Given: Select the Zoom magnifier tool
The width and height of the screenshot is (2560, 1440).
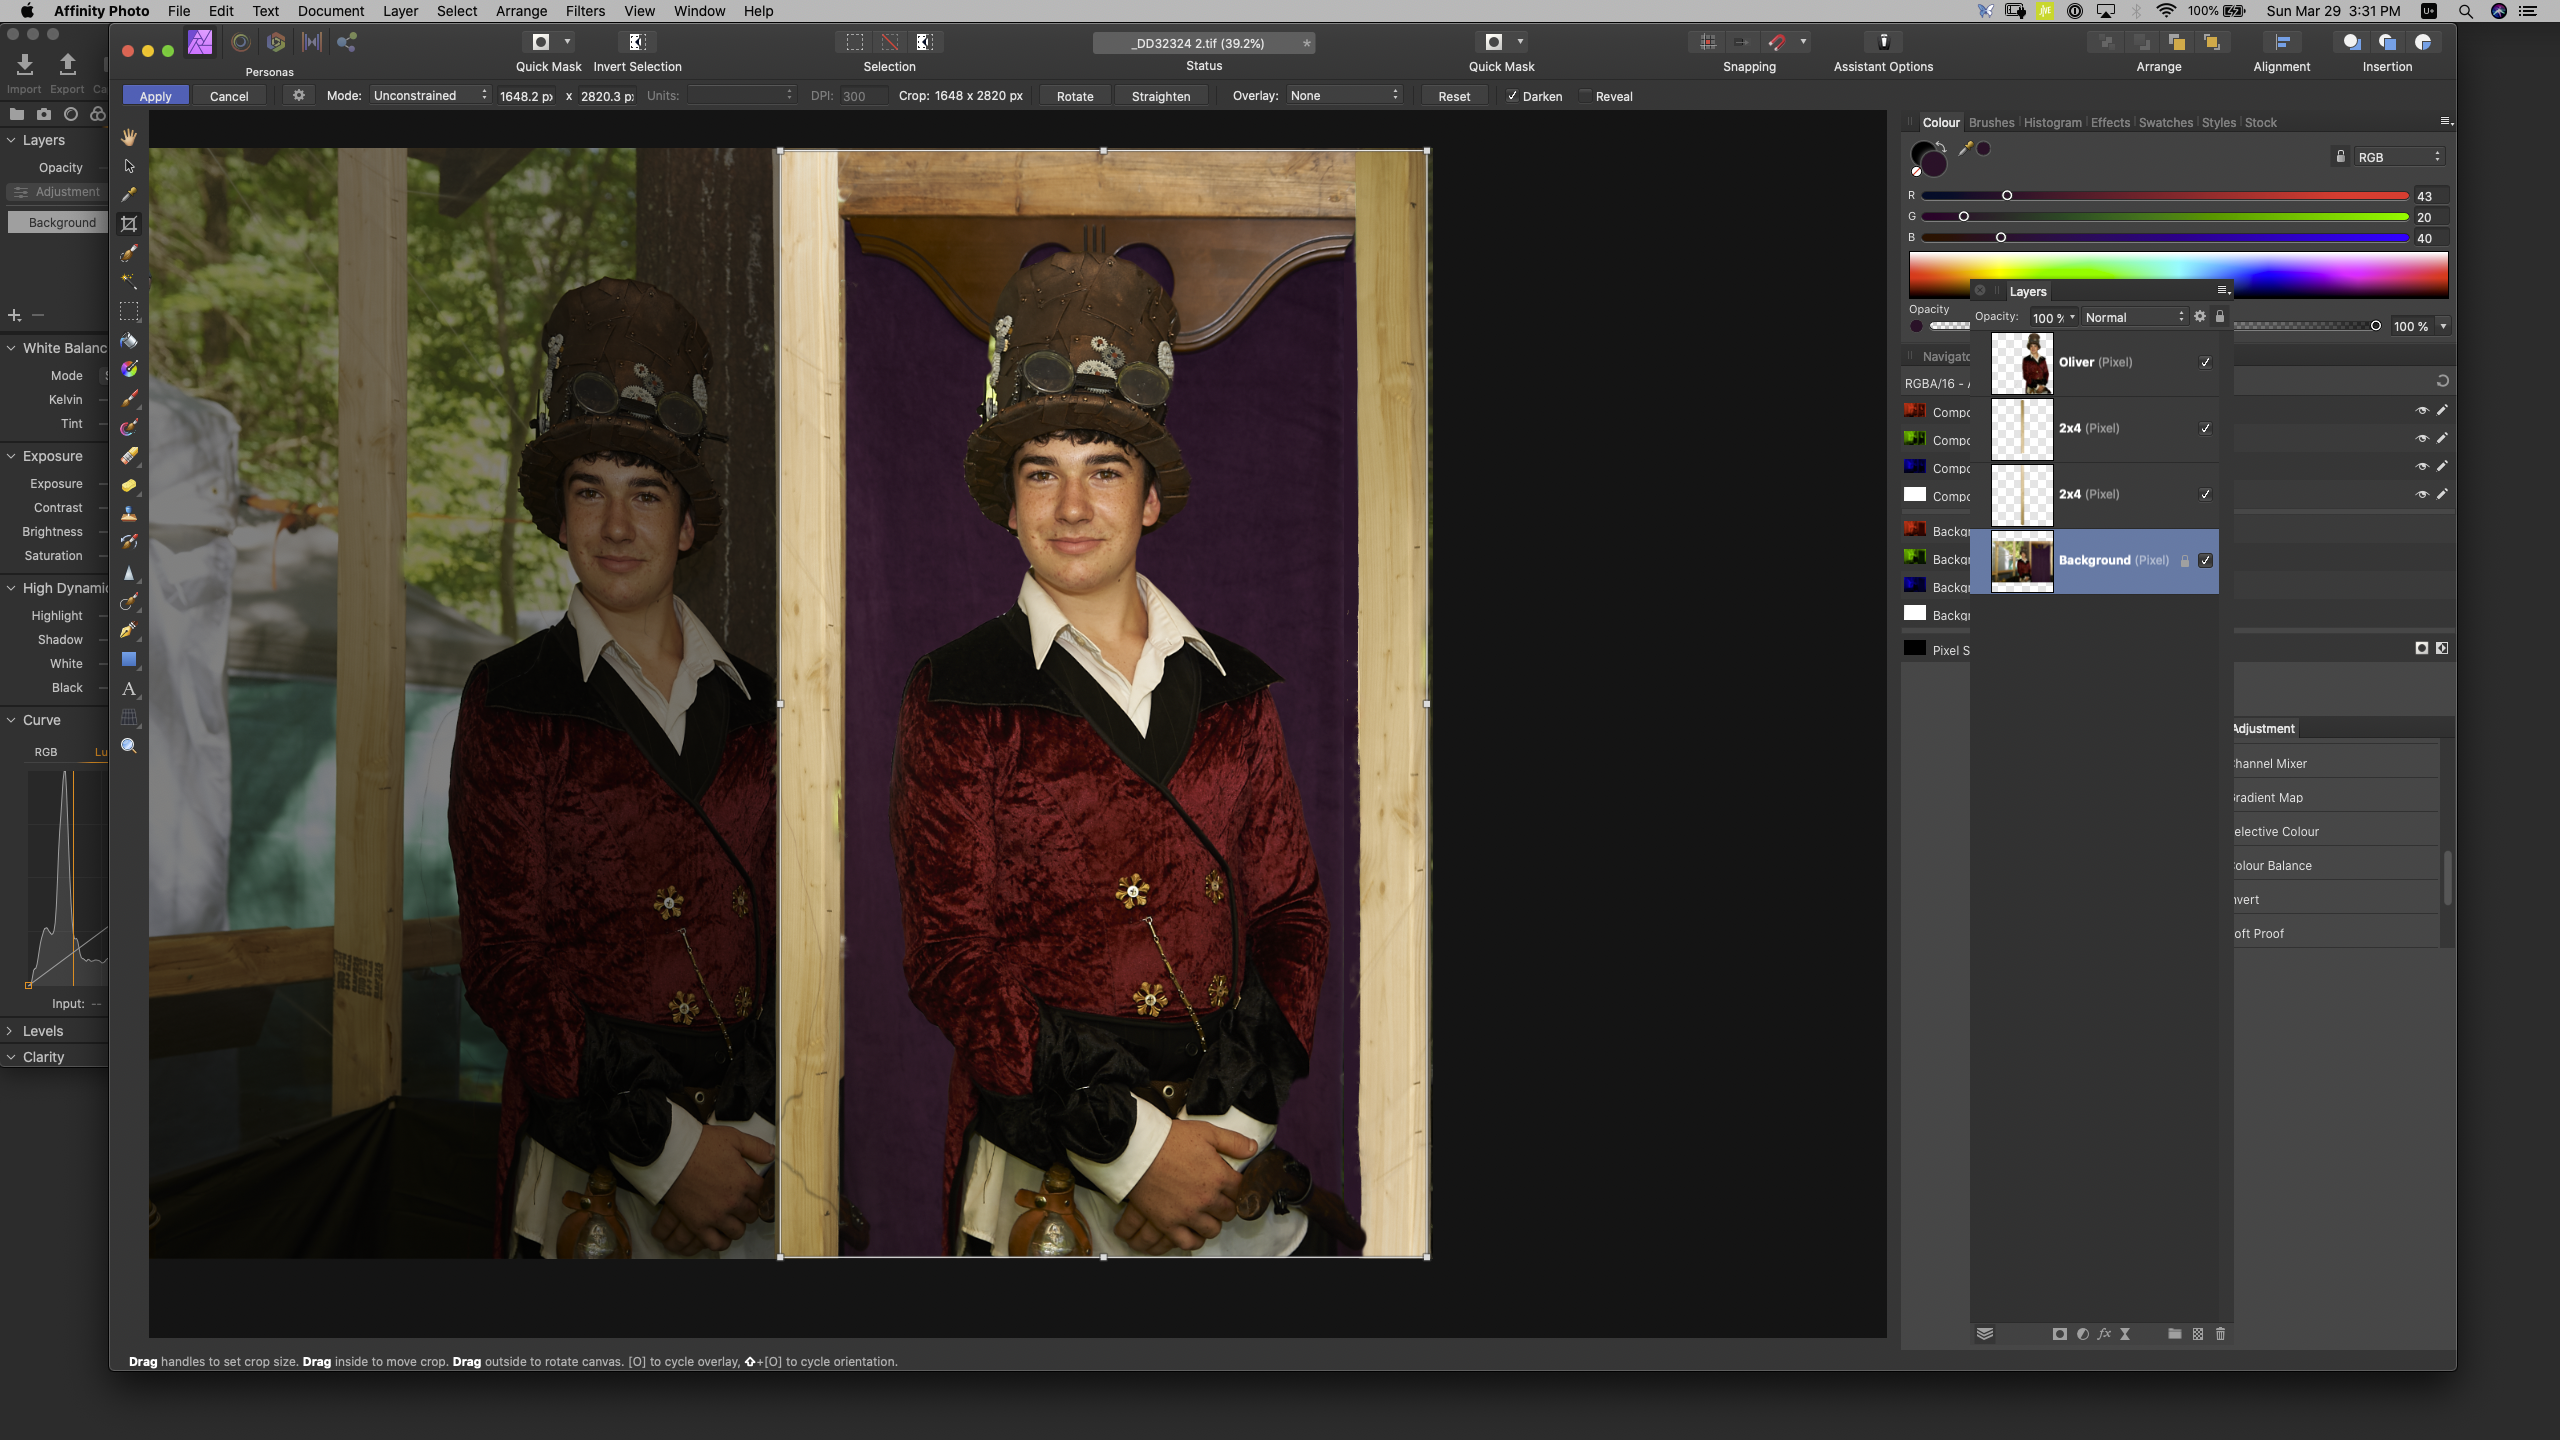Looking at the screenshot, I should tap(129, 746).
